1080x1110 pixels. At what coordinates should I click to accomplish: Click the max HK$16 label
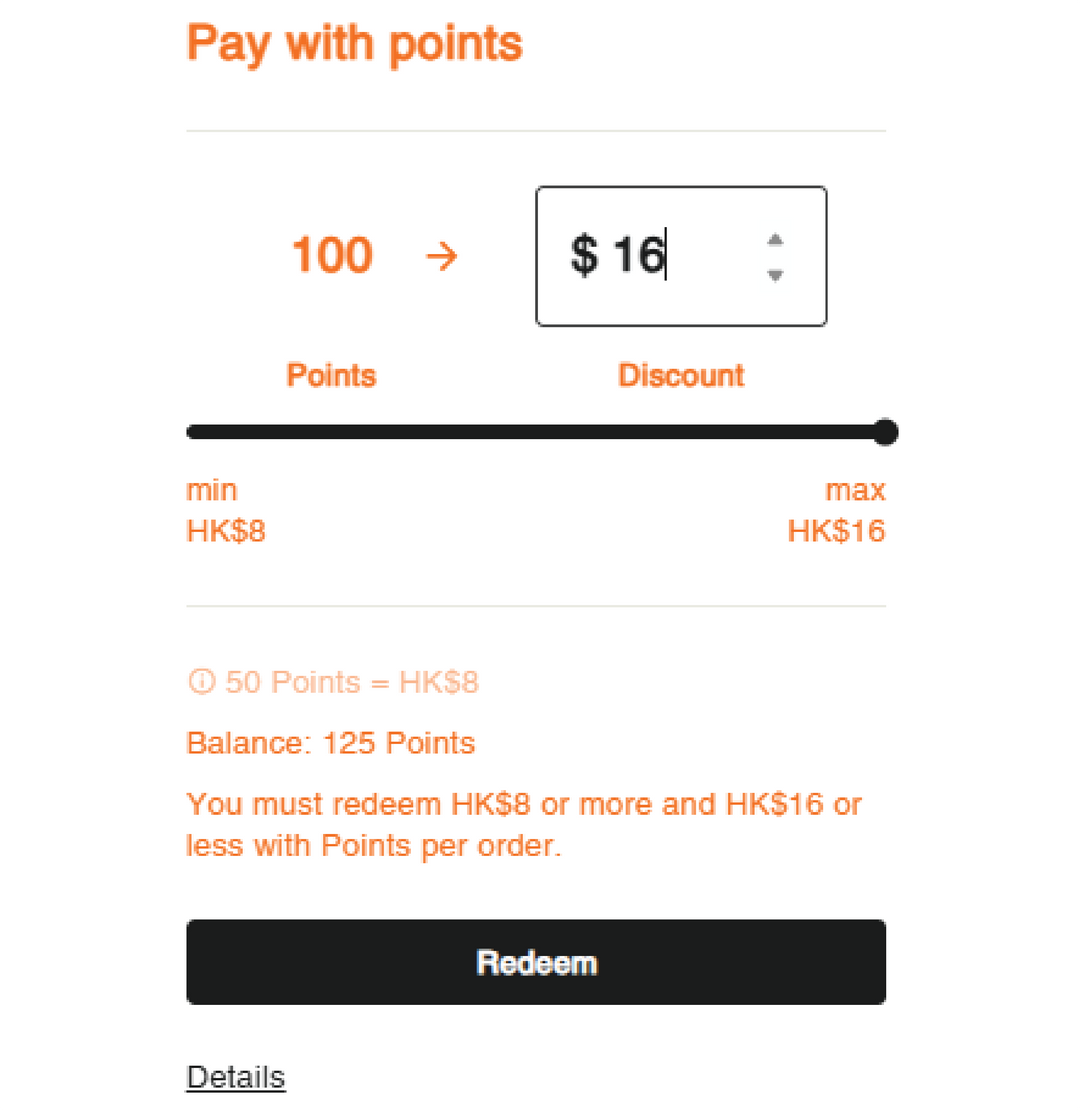(837, 511)
